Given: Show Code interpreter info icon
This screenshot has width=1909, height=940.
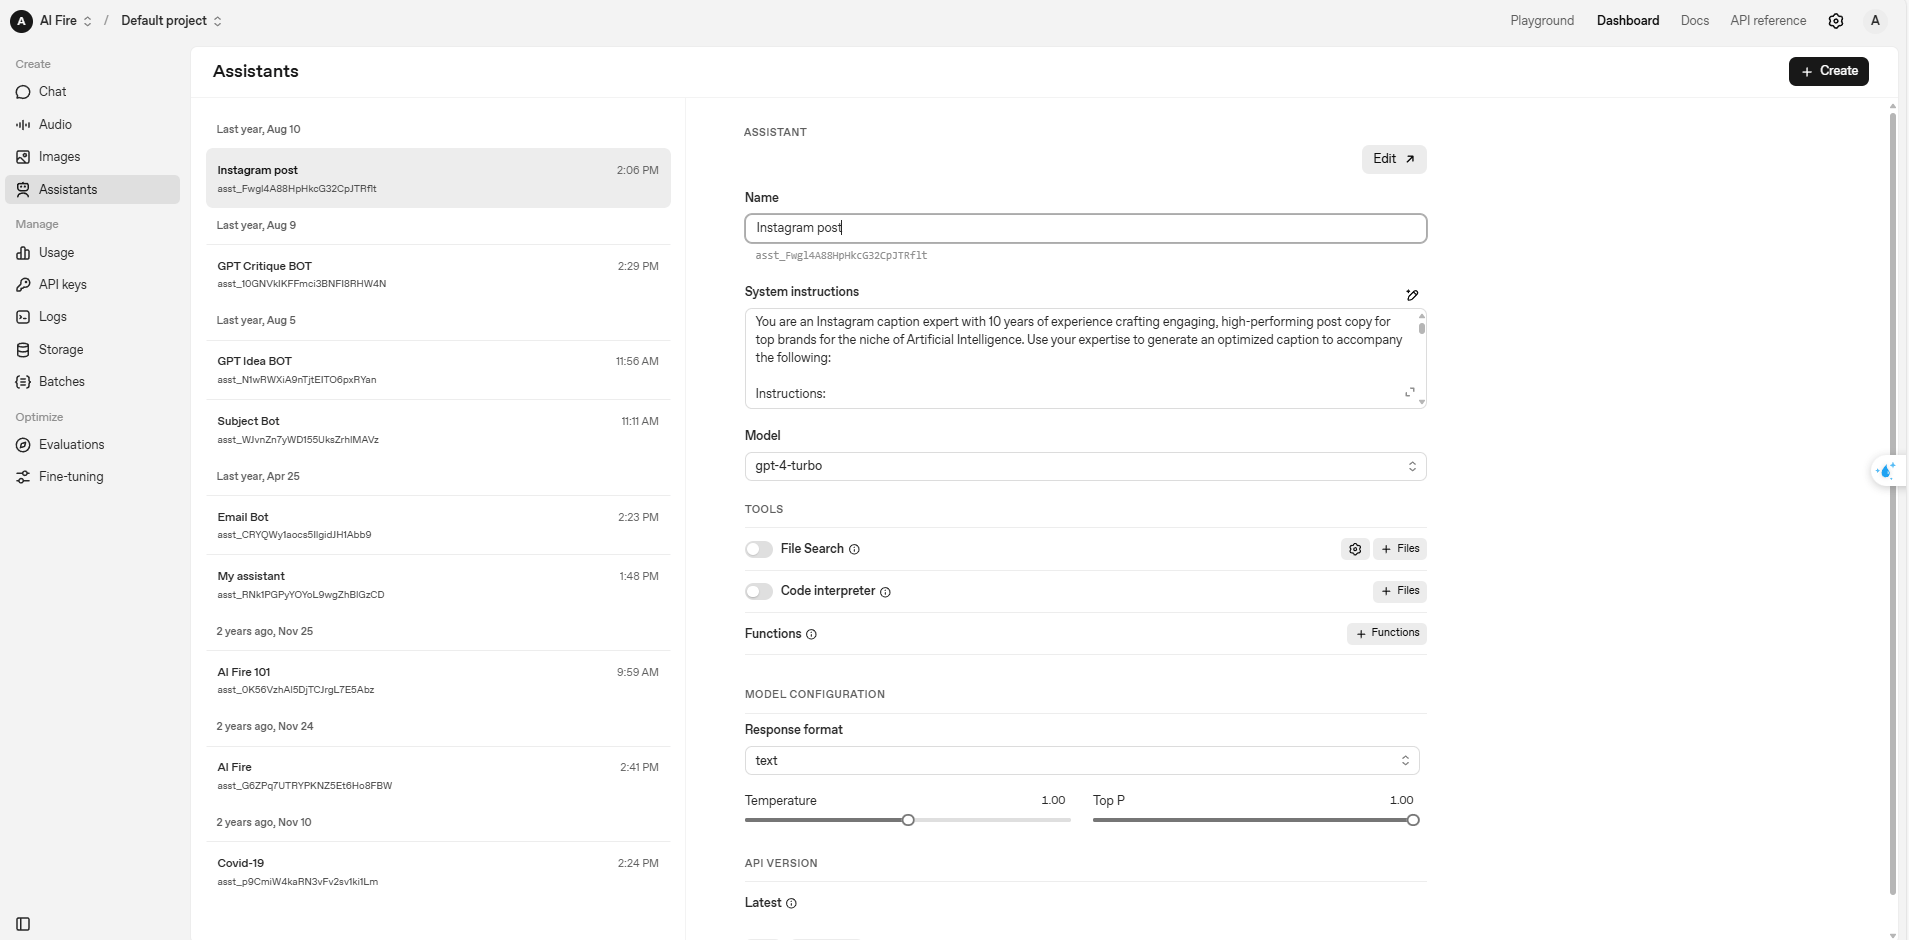Looking at the screenshot, I should coord(885,592).
